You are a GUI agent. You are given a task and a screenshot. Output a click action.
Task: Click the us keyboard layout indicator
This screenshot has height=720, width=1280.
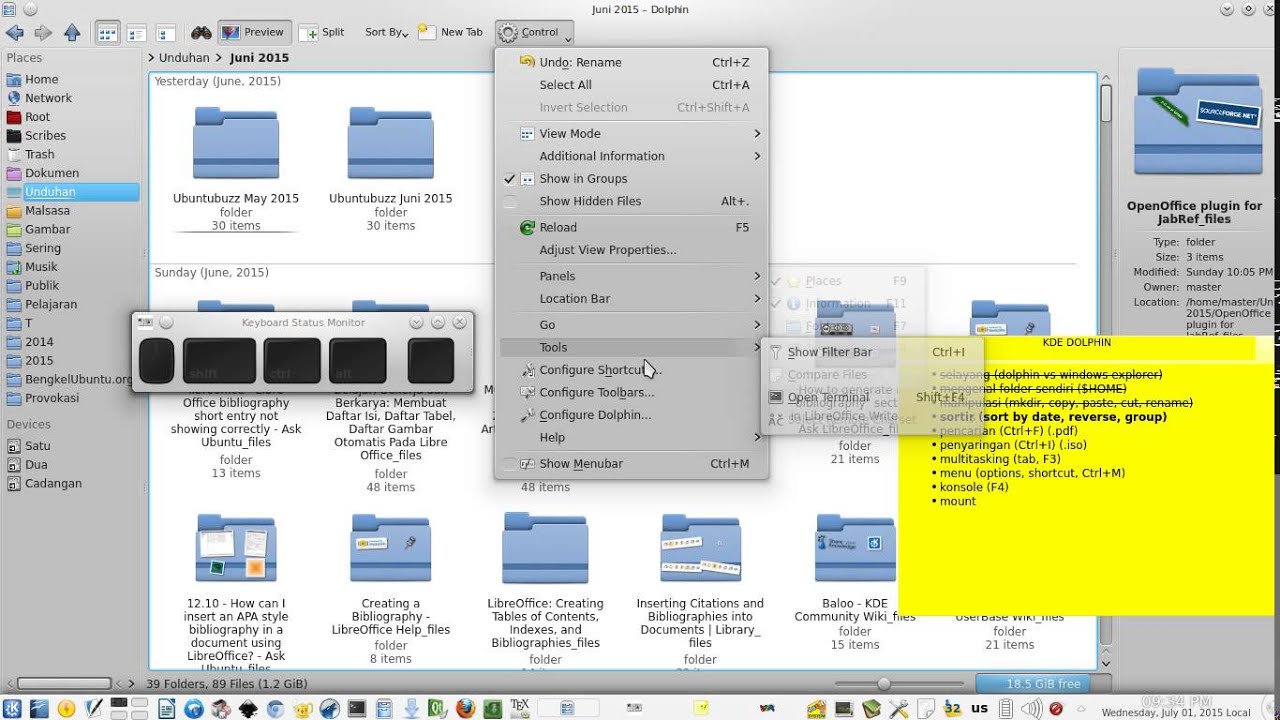tap(979, 709)
